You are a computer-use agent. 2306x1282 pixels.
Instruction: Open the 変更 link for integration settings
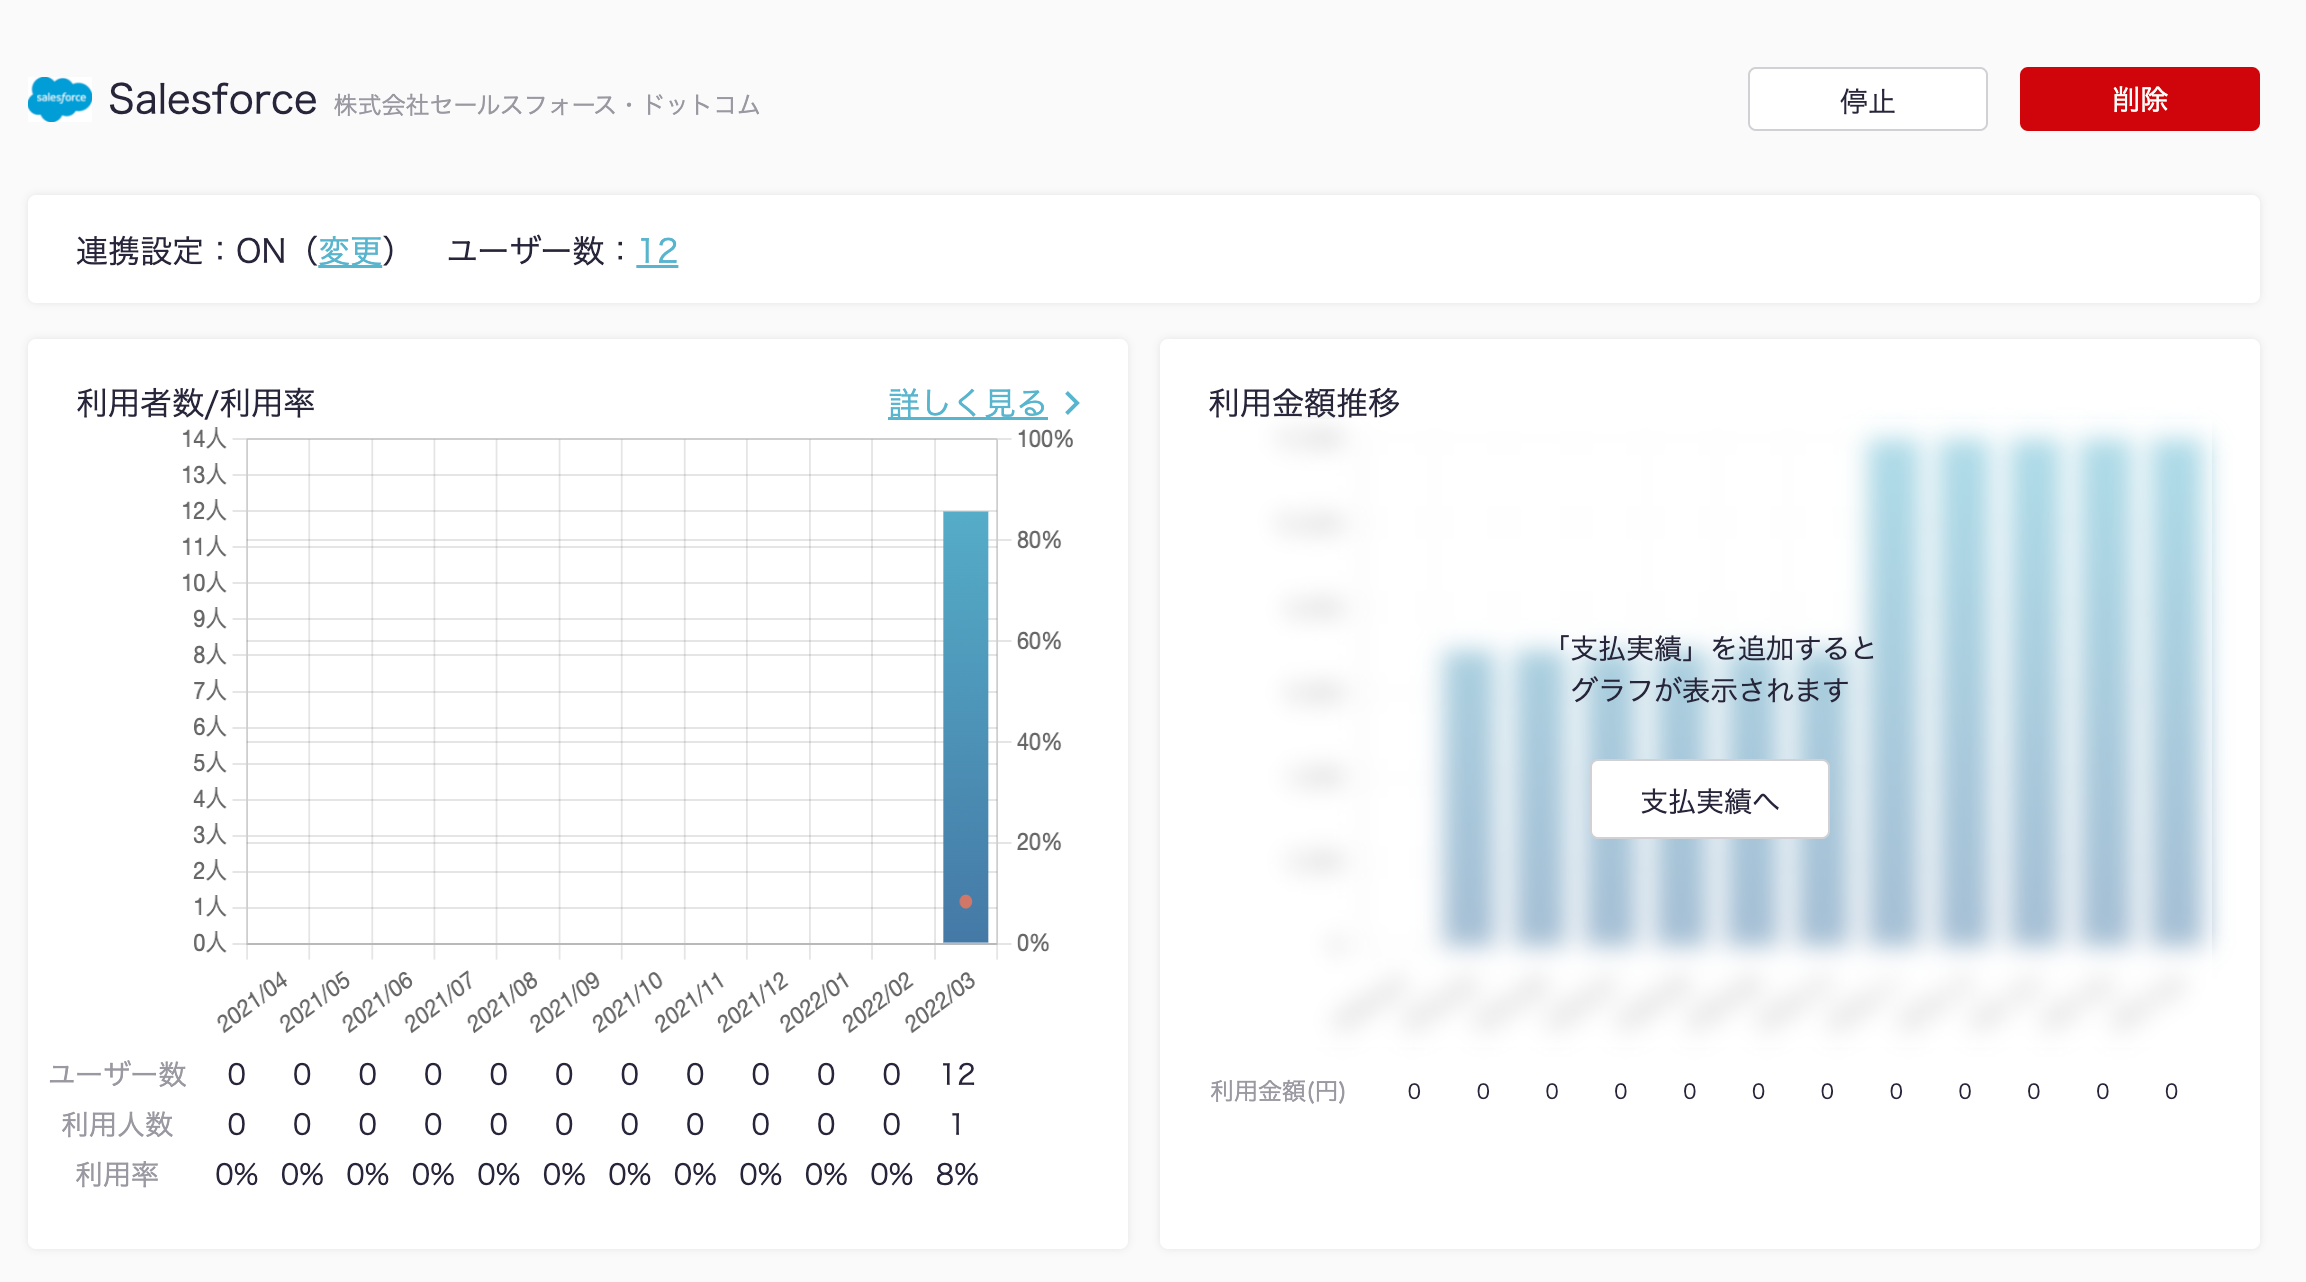point(350,251)
